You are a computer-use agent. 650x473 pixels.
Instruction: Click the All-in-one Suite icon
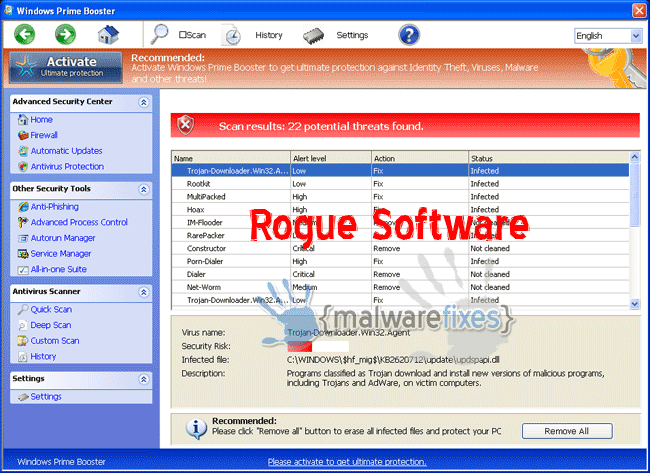[x=23, y=270]
